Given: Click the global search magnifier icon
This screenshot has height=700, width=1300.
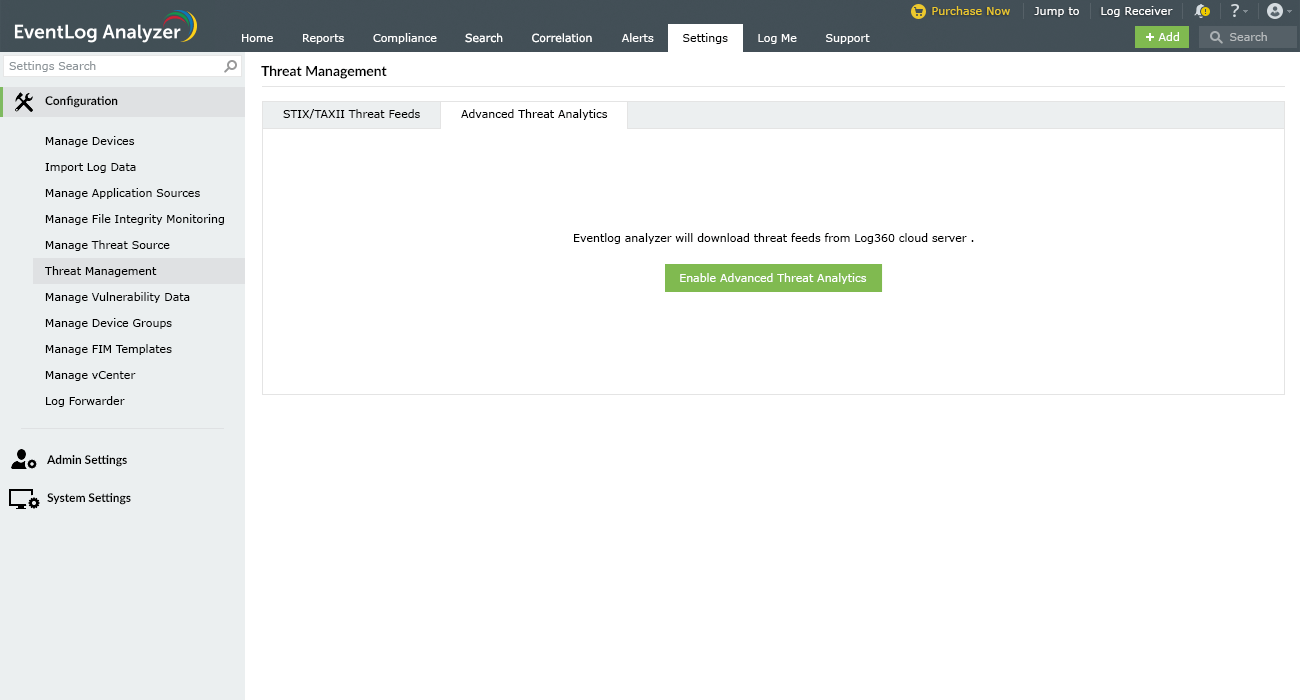Looking at the screenshot, I should pos(1215,36).
